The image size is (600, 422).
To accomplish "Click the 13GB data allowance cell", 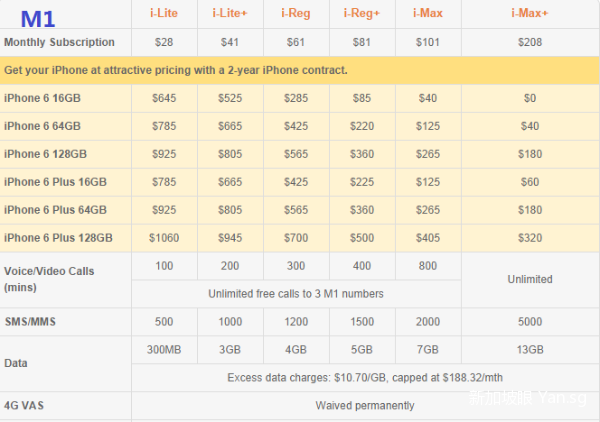I will (529, 350).
